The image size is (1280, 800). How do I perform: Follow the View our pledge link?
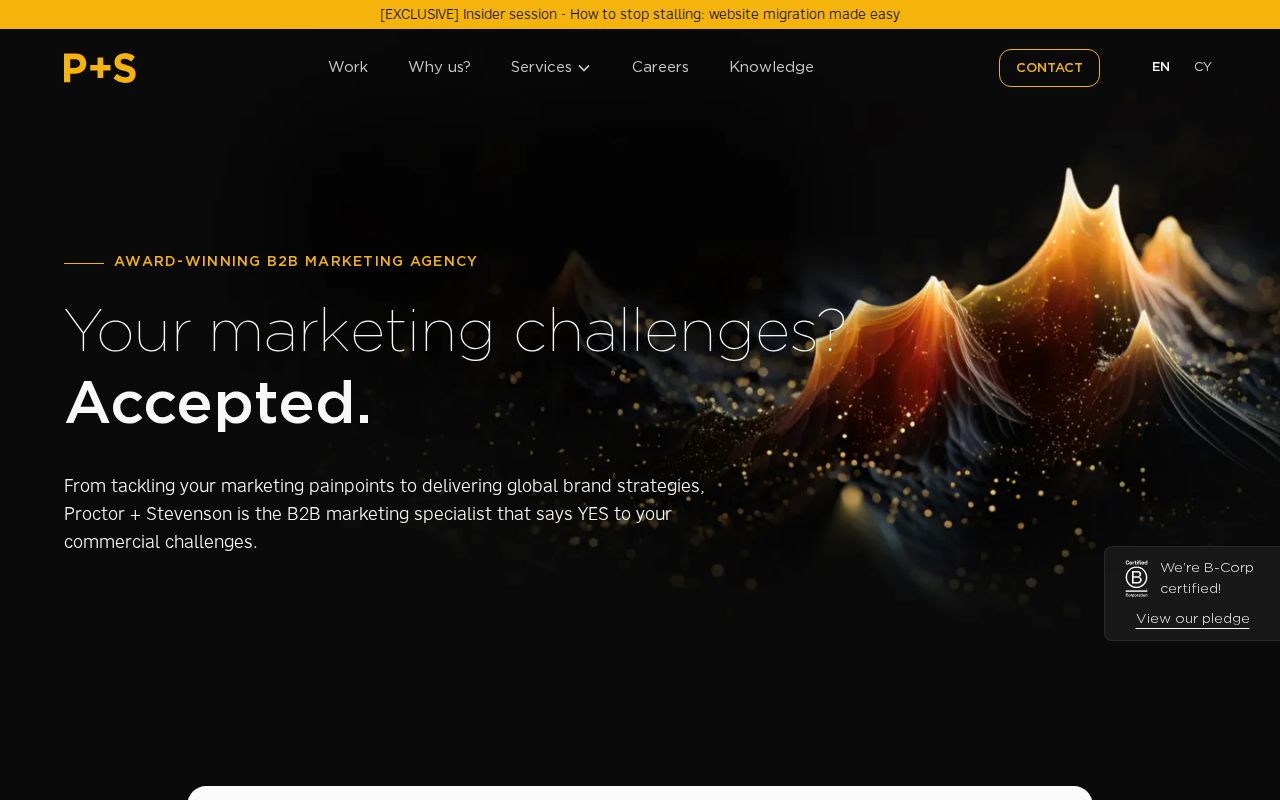pyautogui.click(x=1192, y=619)
